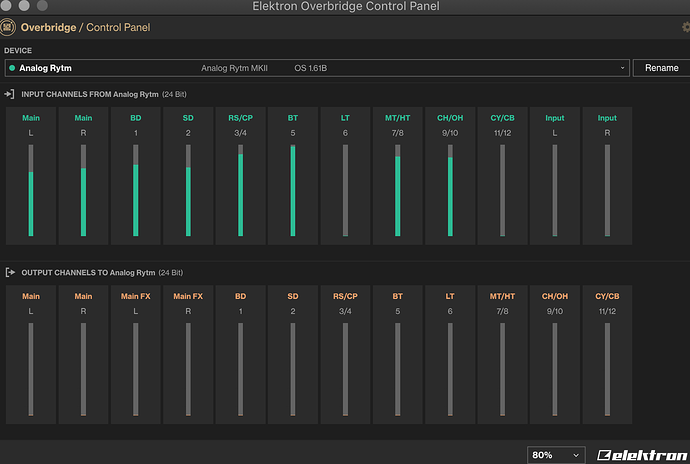Click the output LT 6 level meter
Screen dimensions: 690x464
click(x=450, y=369)
